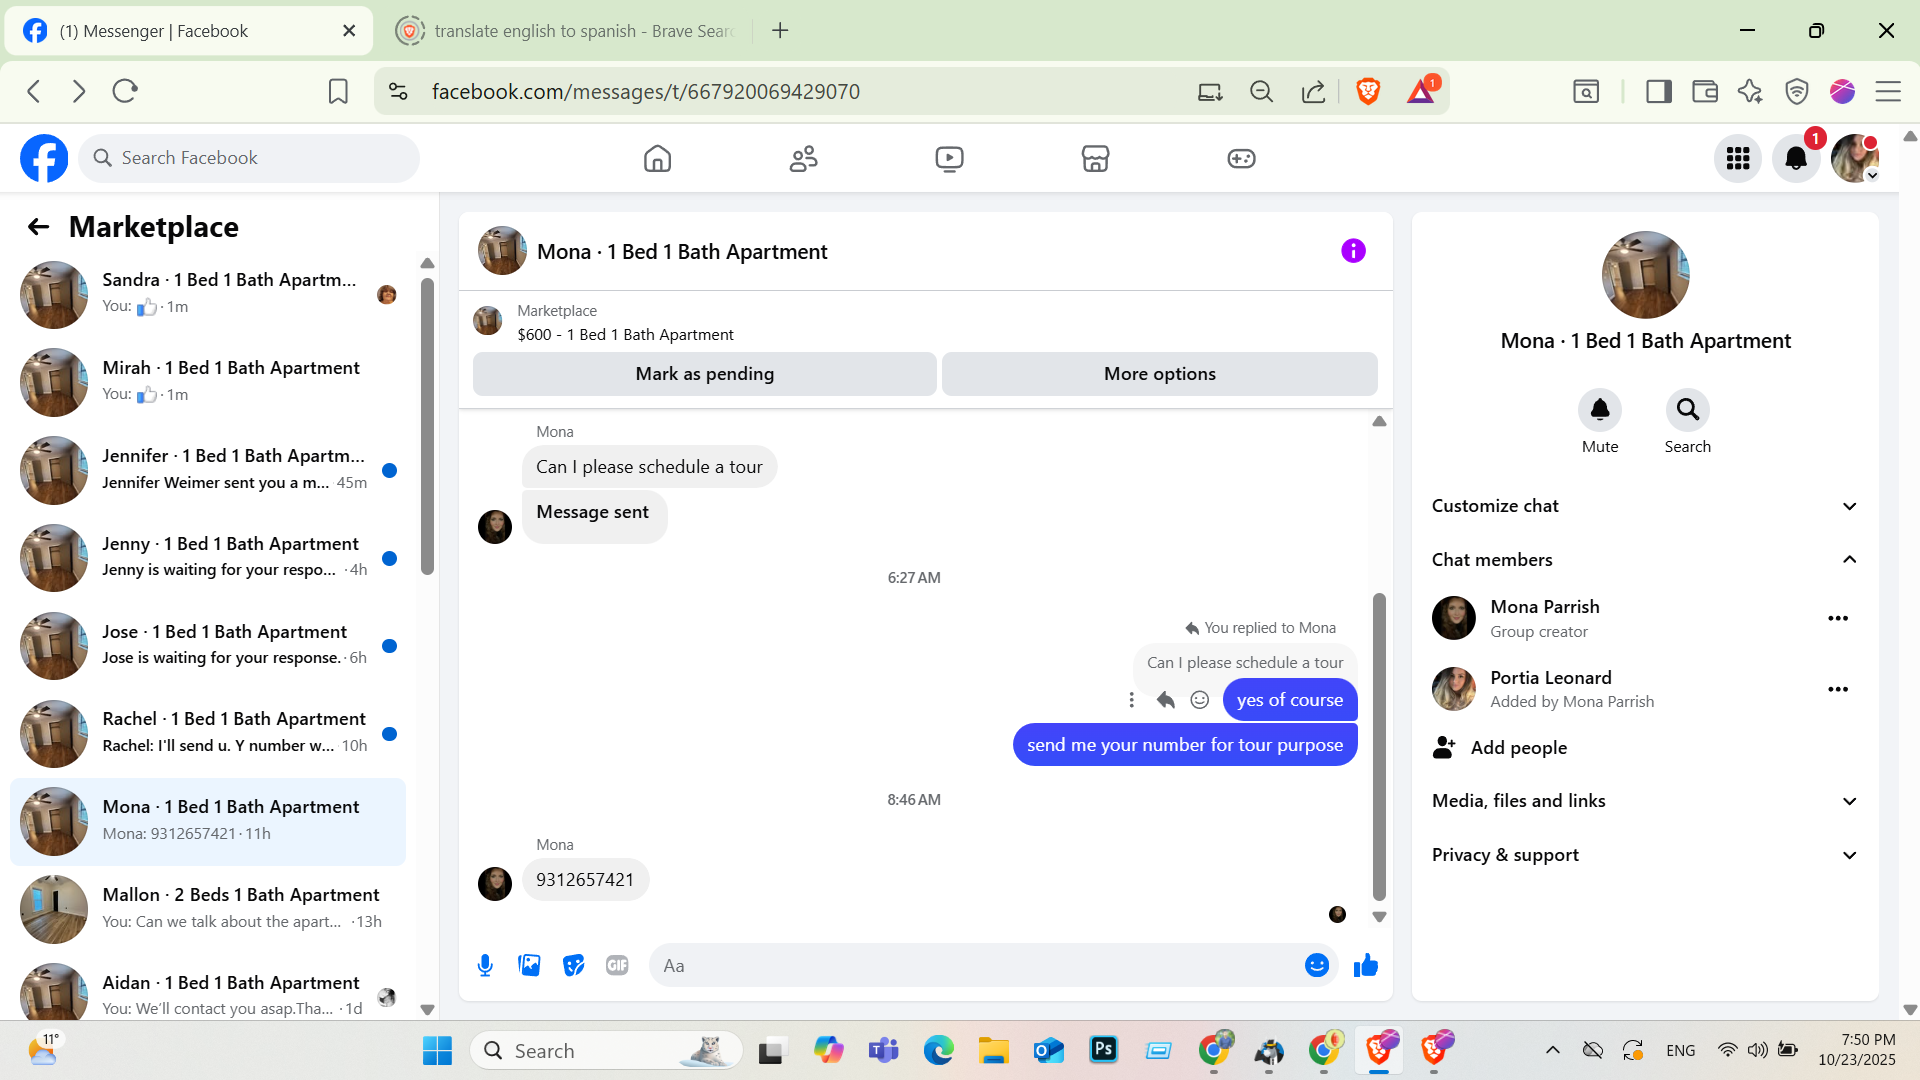Attach a photo using image icon
Viewport: 1920px width, 1080px height.
(x=529, y=965)
